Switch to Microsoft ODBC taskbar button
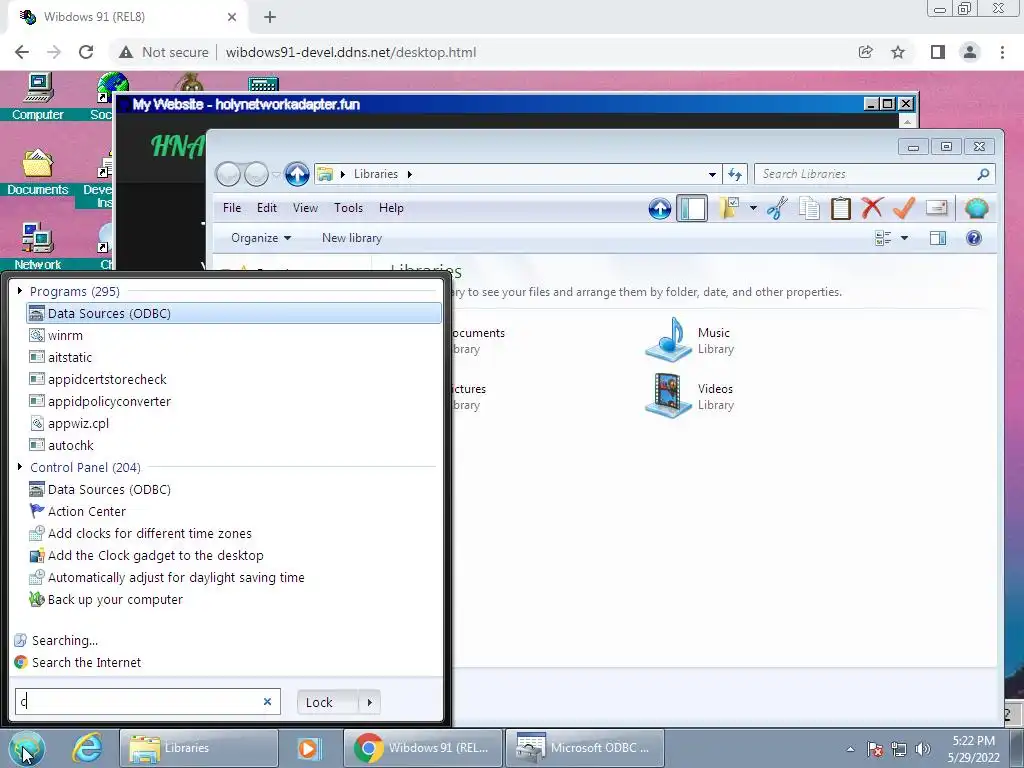Image resolution: width=1024 pixels, height=768 pixels. 585,748
